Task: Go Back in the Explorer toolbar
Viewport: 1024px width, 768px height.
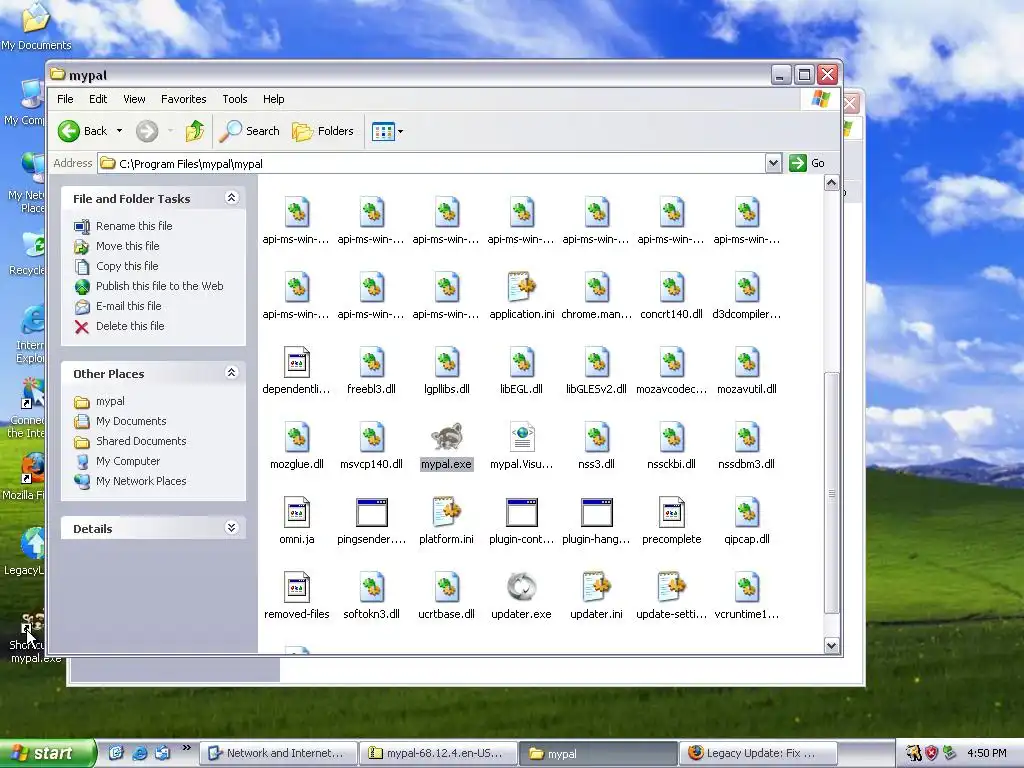Action: click(x=82, y=131)
